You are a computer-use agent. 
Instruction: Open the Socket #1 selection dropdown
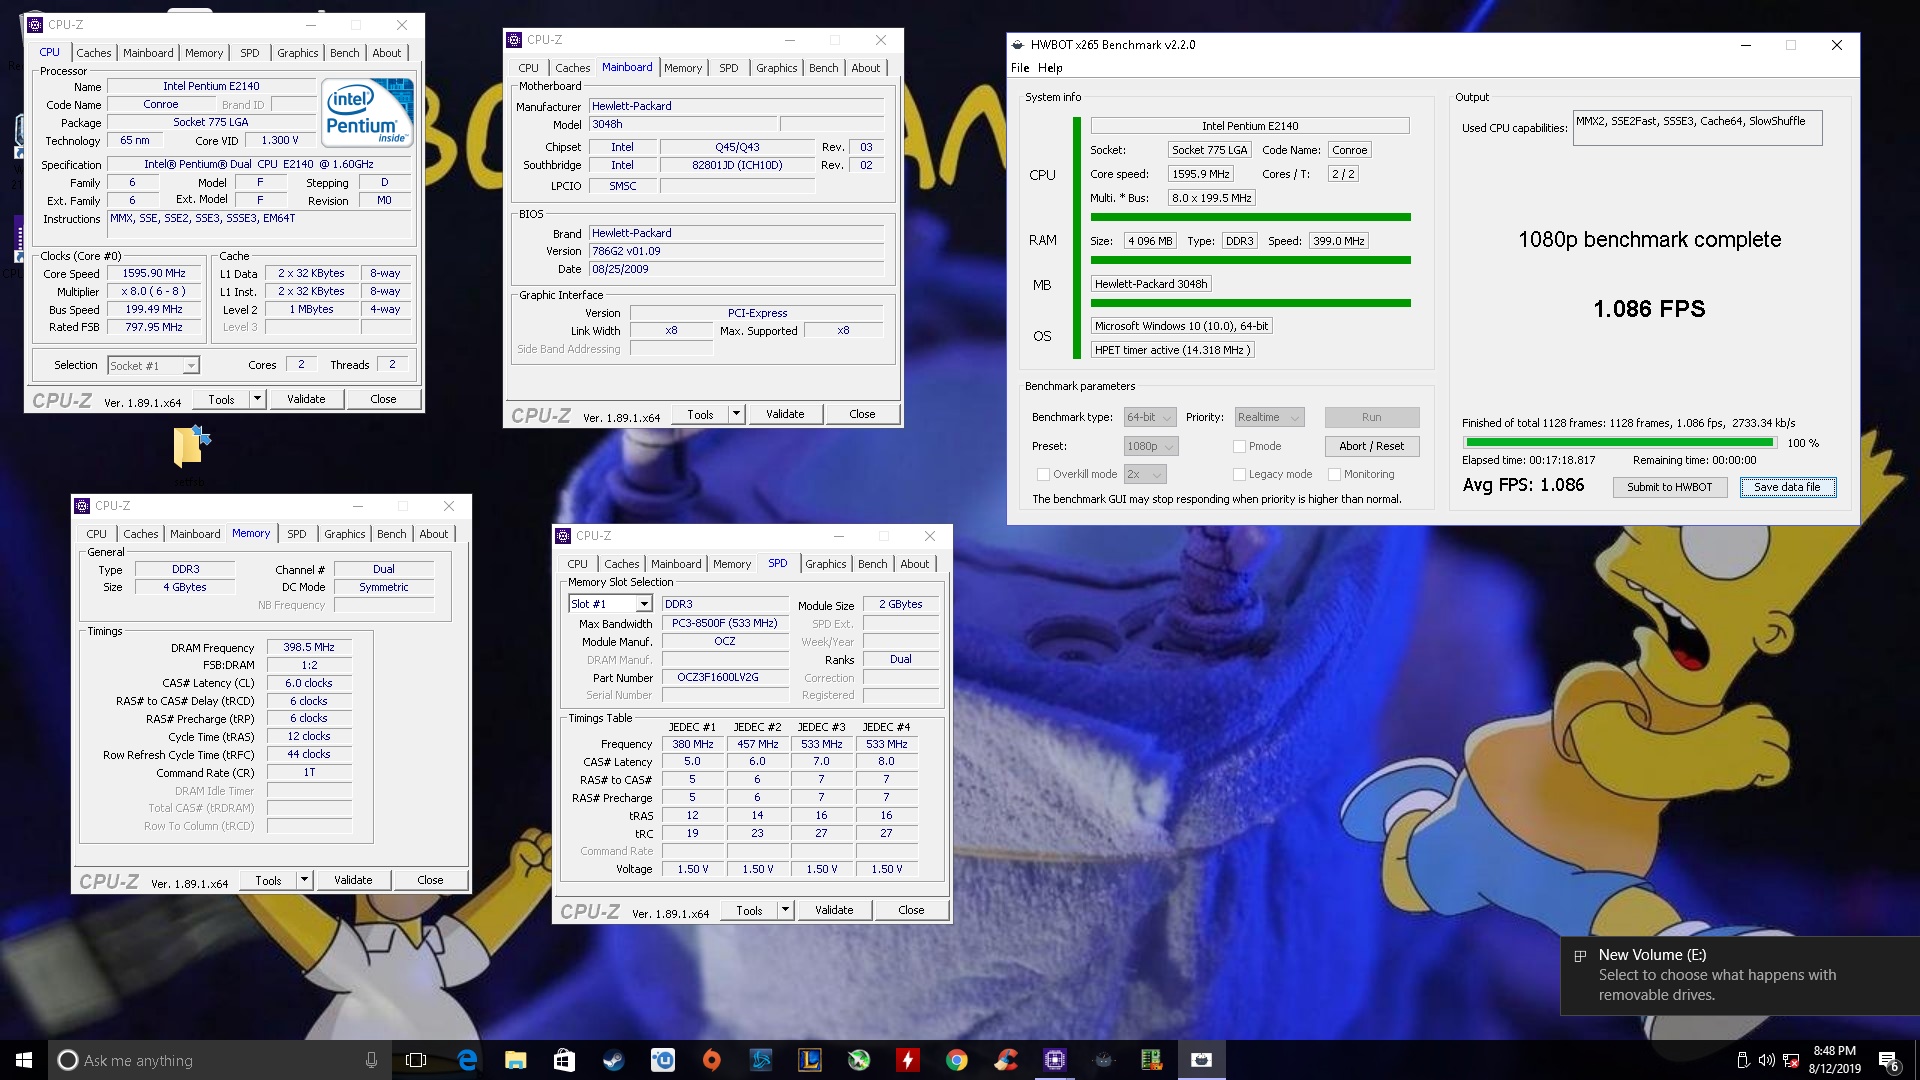pyautogui.click(x=153, y=366)
